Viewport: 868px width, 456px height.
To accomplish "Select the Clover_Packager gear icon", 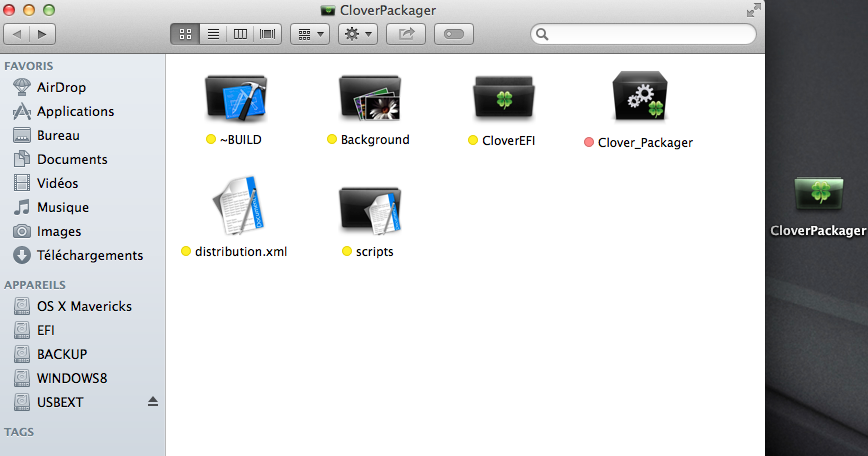I will [x=640, y=96].
